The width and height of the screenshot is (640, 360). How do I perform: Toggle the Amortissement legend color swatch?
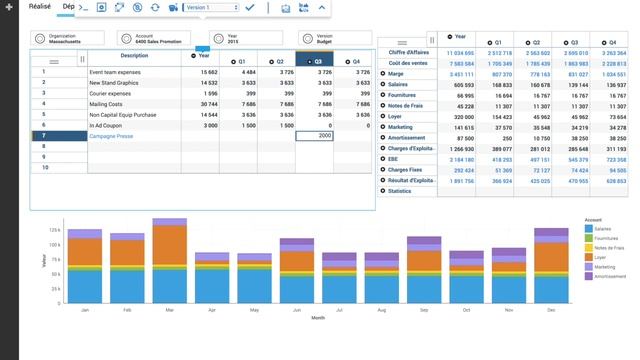coord(589,276)
